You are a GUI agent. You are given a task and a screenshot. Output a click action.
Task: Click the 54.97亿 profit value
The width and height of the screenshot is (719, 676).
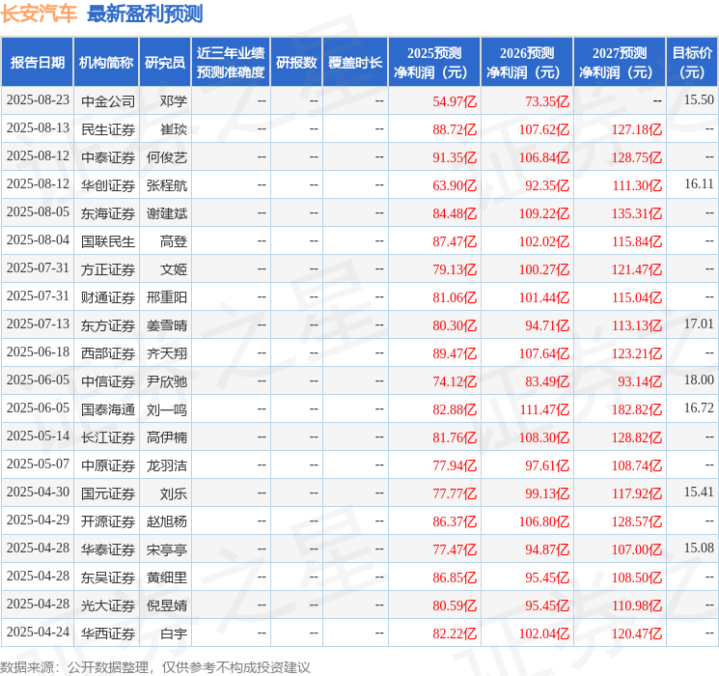tap(455, 101)
